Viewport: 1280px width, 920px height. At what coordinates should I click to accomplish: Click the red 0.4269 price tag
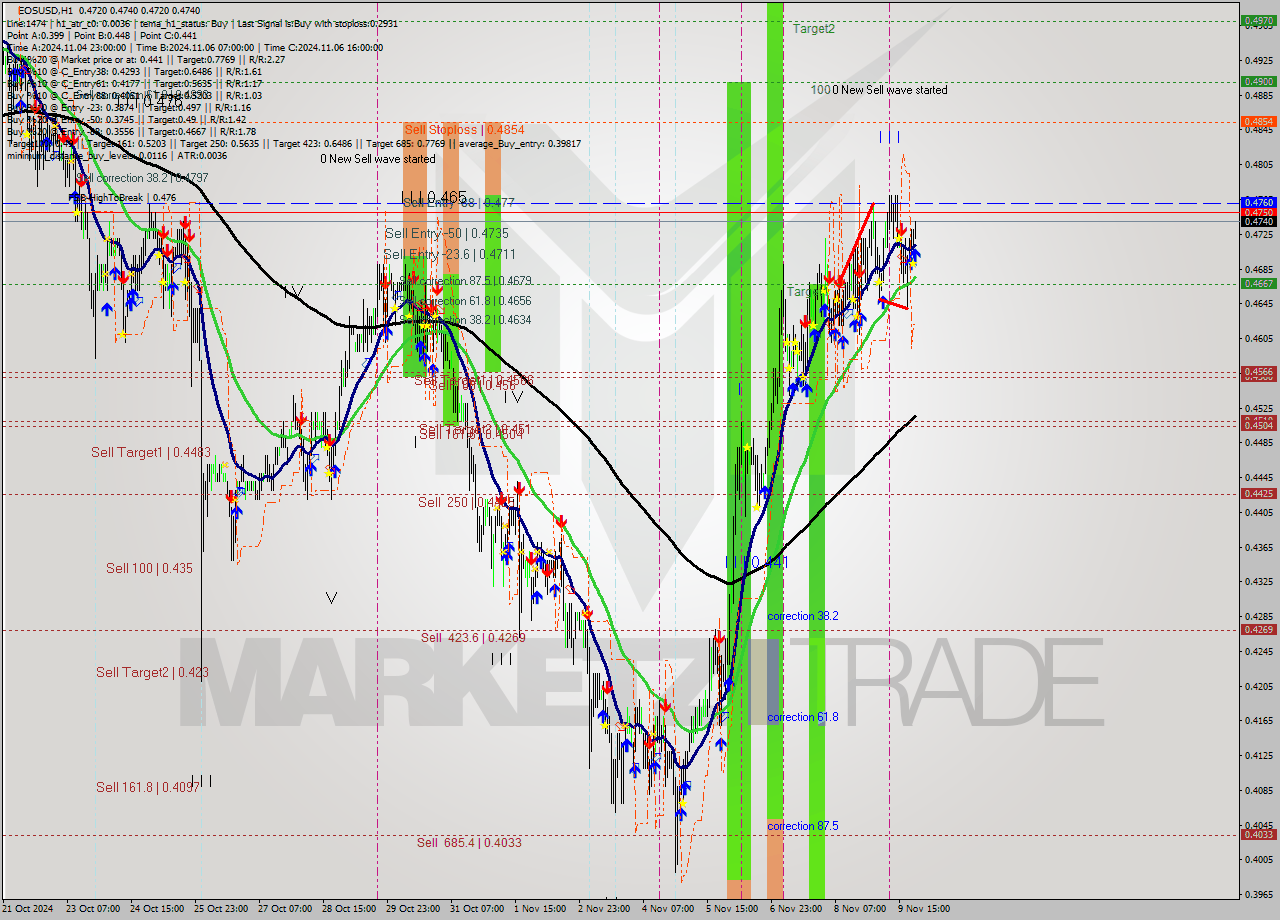coord(1257,629)
